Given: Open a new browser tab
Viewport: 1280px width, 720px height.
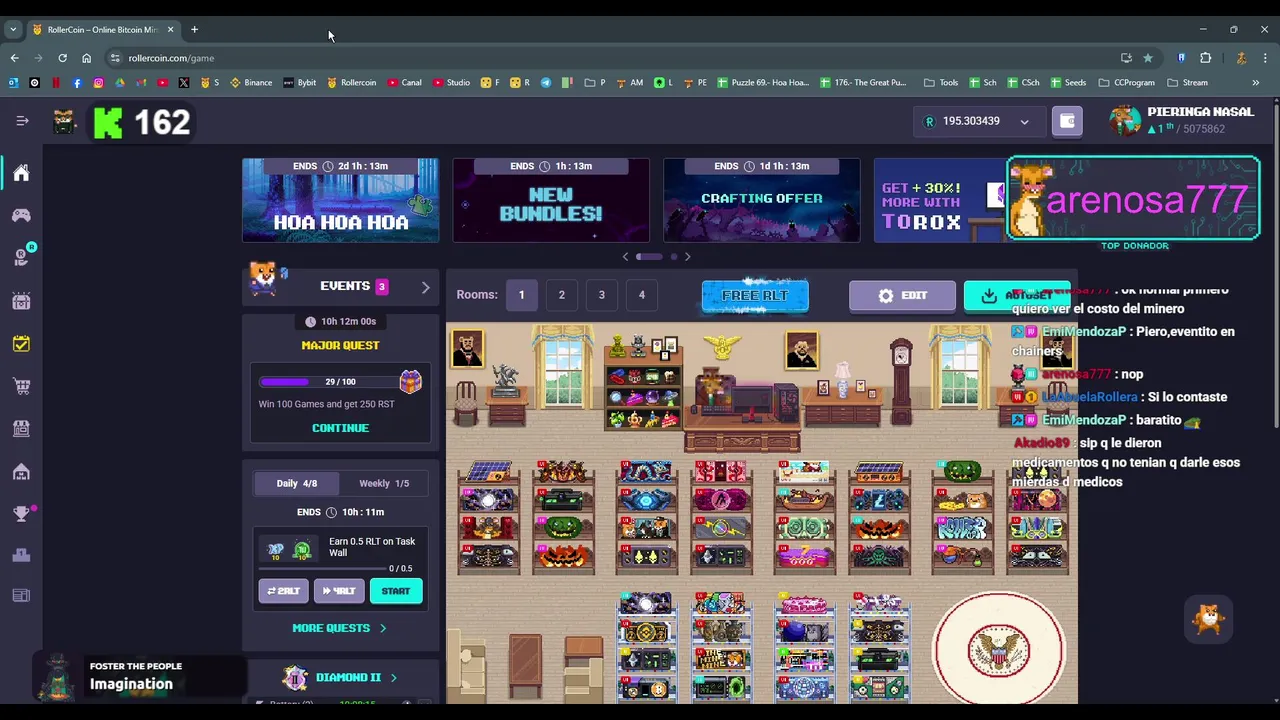Looking at the screenshot, I should click(x=194, y=29).
